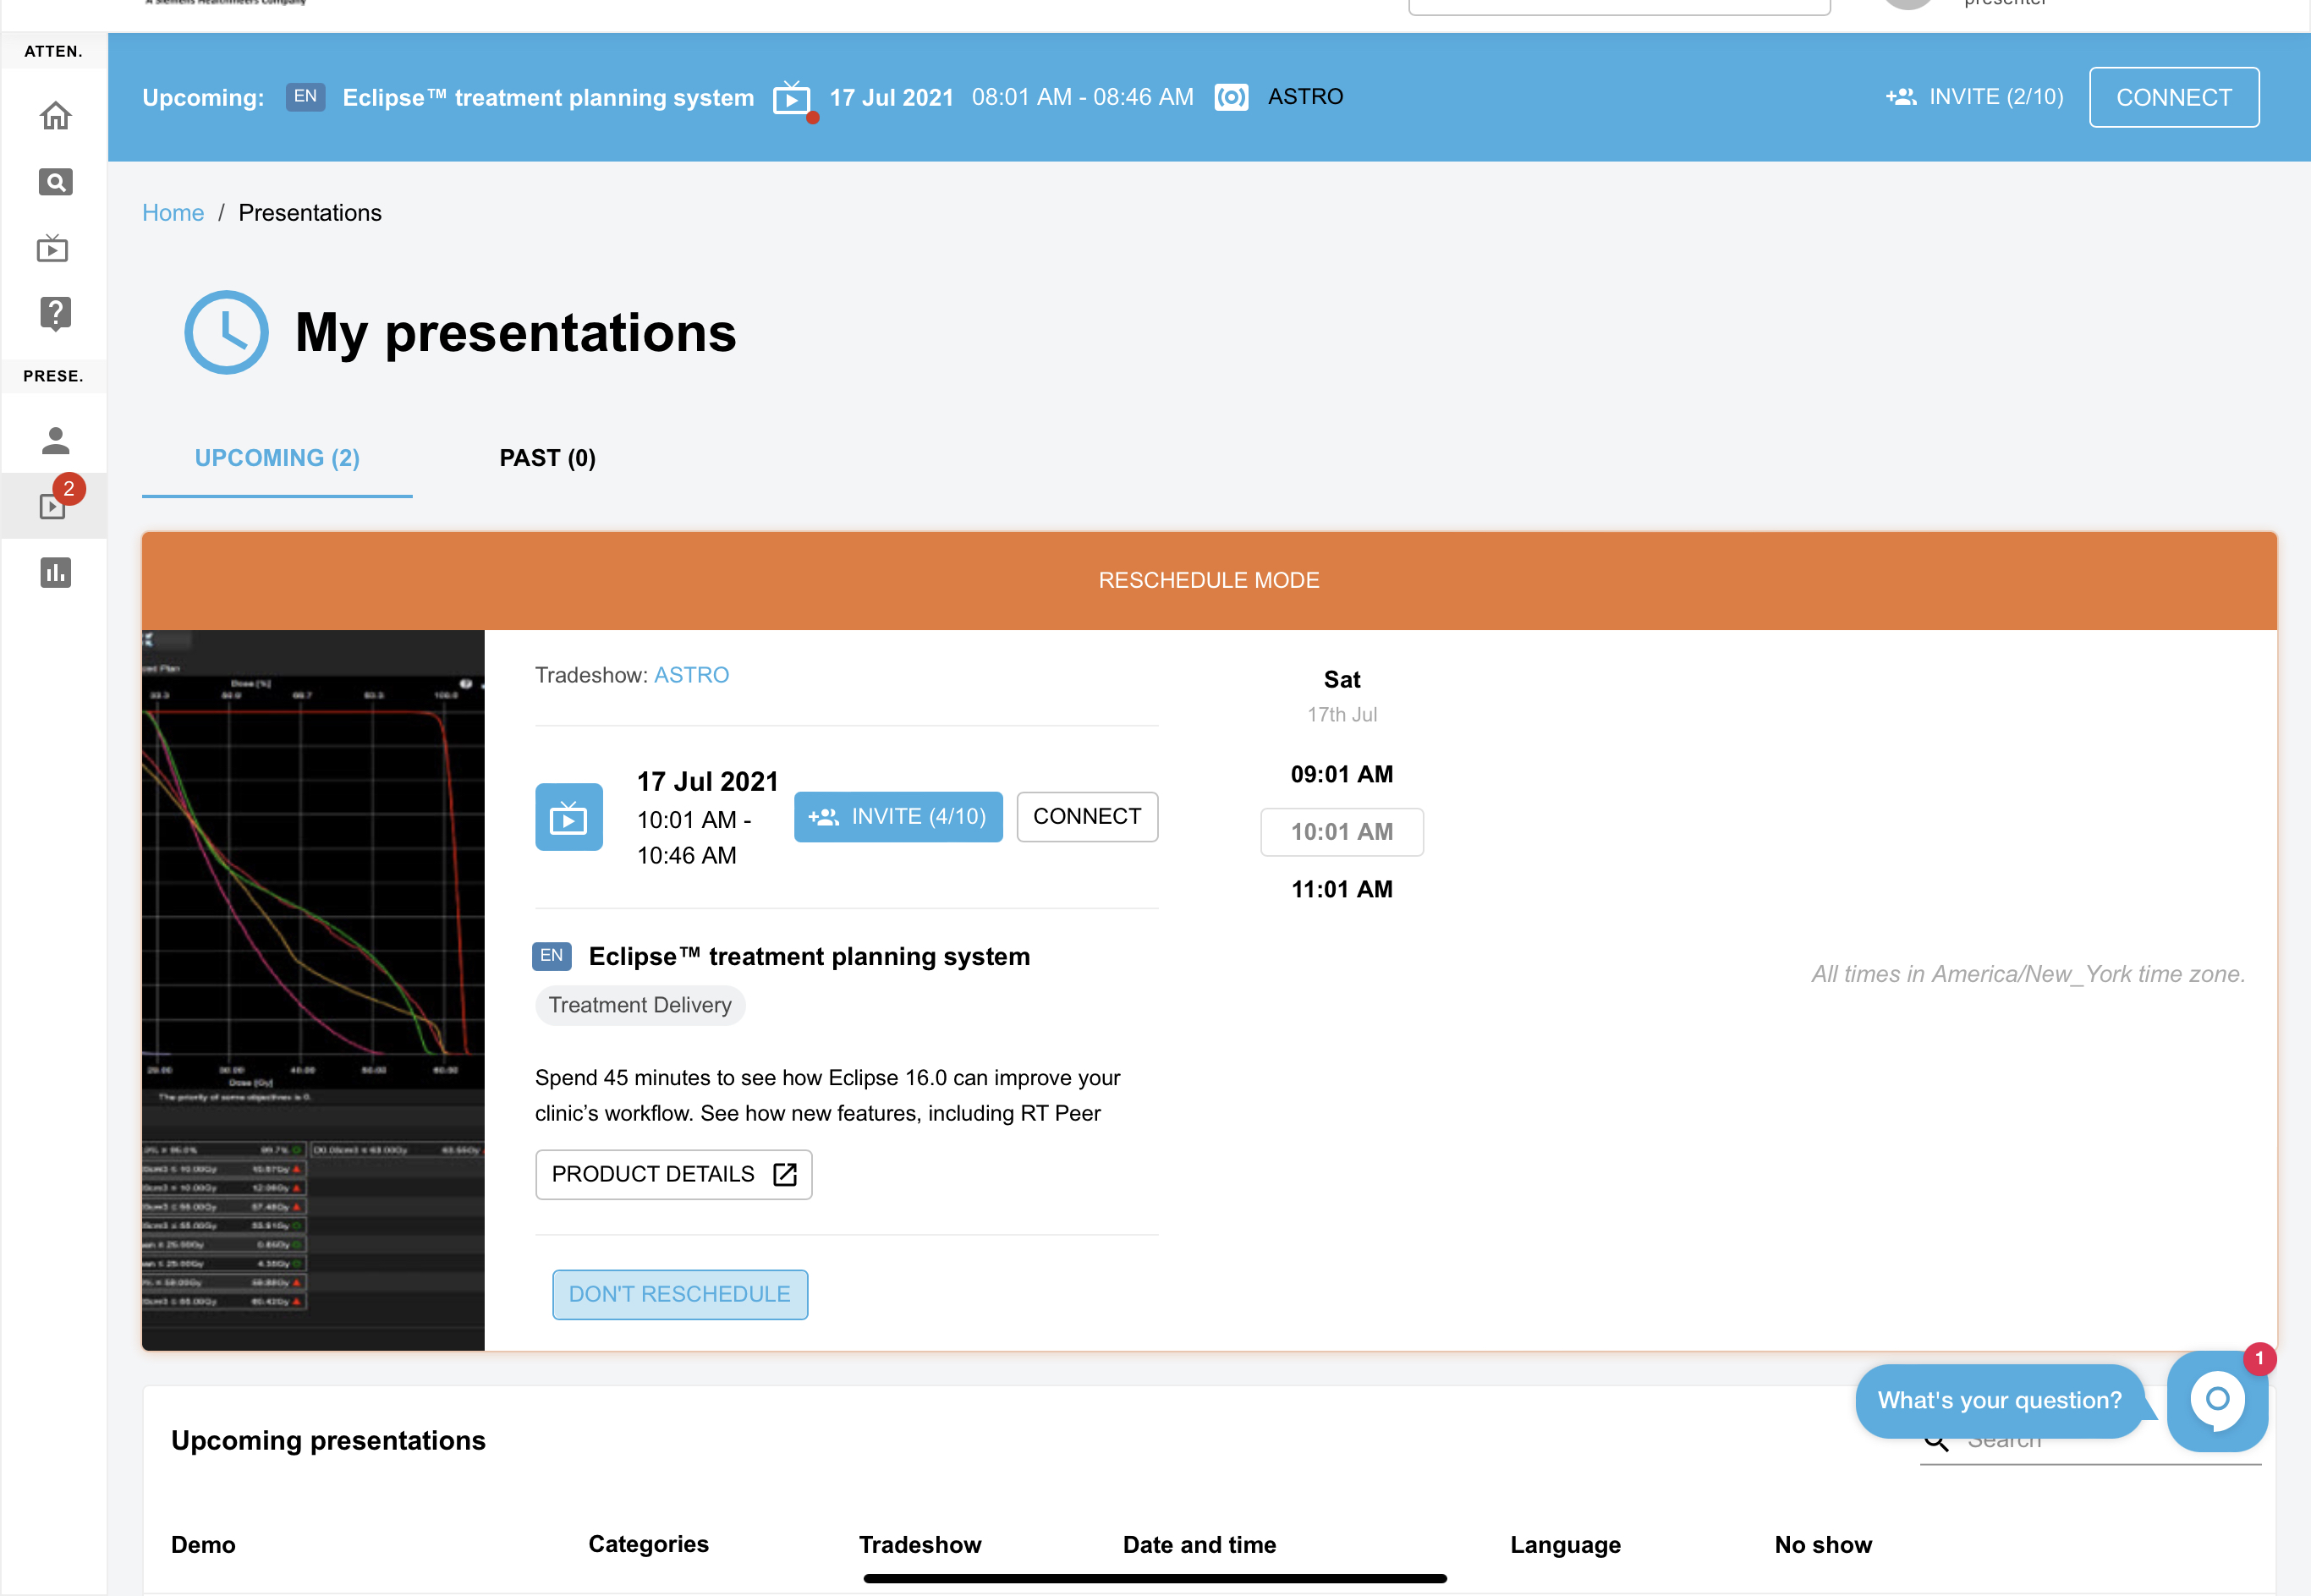Click the Demo column header
This screenshot has height=1596, width=2311.
[x=203, y=1545]
